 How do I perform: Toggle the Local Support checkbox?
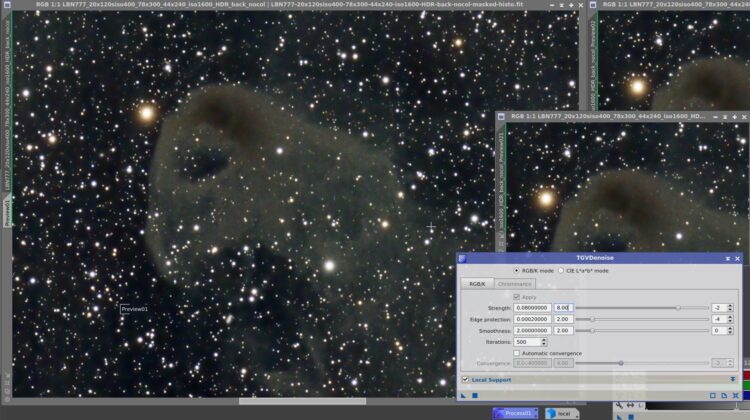pos(465,379)
